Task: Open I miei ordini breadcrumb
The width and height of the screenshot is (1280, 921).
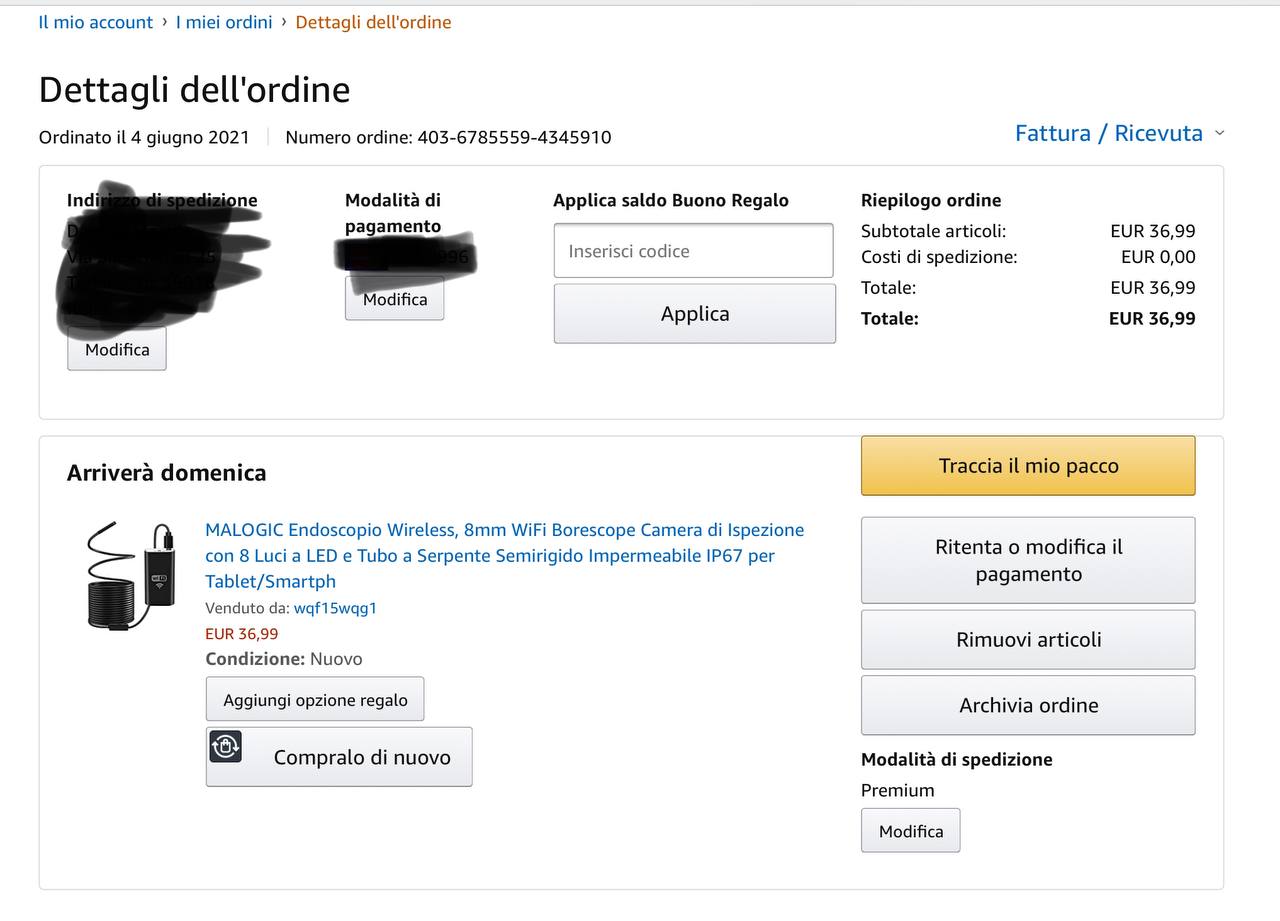Action: point(224,22)
